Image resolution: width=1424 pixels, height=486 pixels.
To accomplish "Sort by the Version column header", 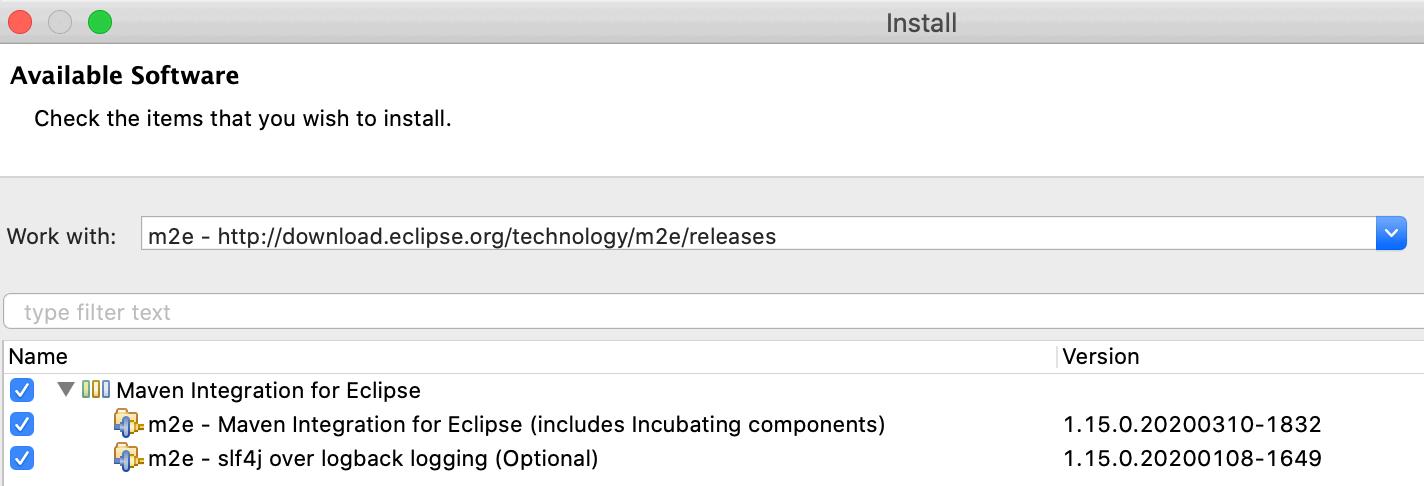I will (1241, 356).
